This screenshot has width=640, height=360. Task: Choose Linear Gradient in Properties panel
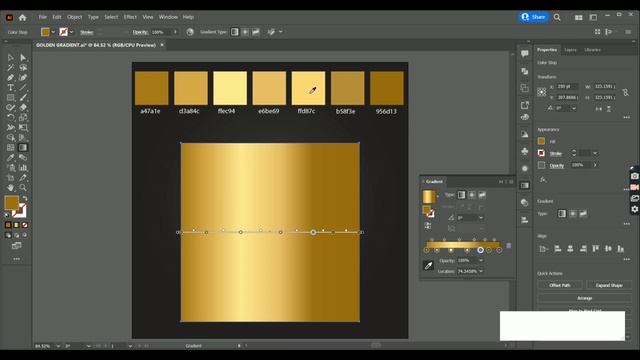(562, 213)
